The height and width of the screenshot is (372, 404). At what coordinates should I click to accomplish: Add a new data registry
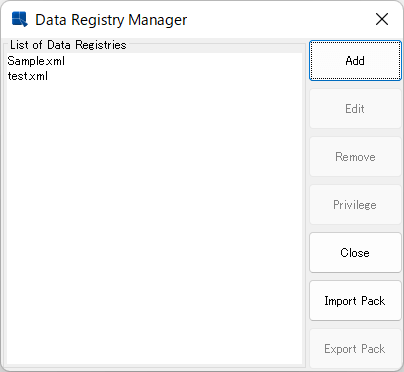pos(355,61)
